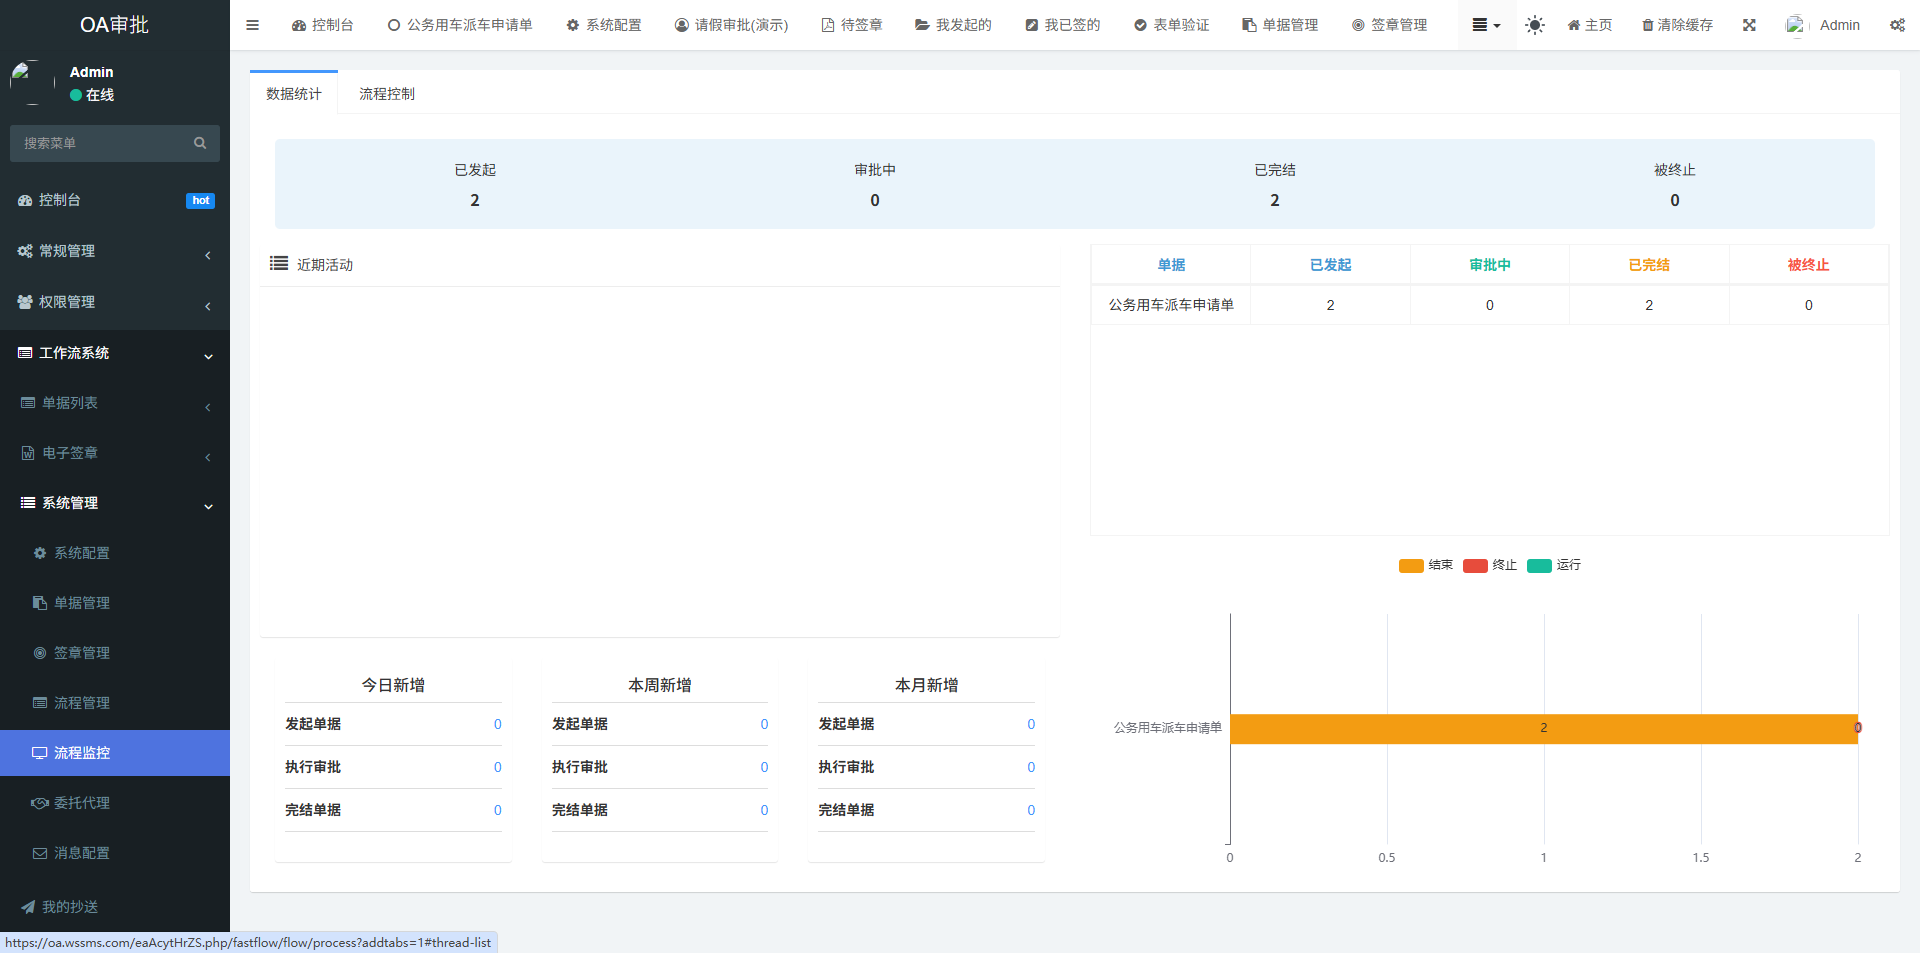Collapse the 工作流系统 menu section
Viewport: 1920px width, 953px height.
click(115, 353)
